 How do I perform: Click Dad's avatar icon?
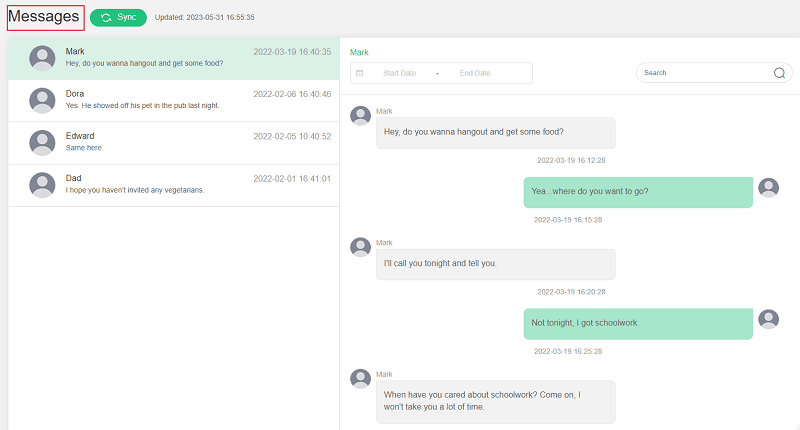(42, 185)
